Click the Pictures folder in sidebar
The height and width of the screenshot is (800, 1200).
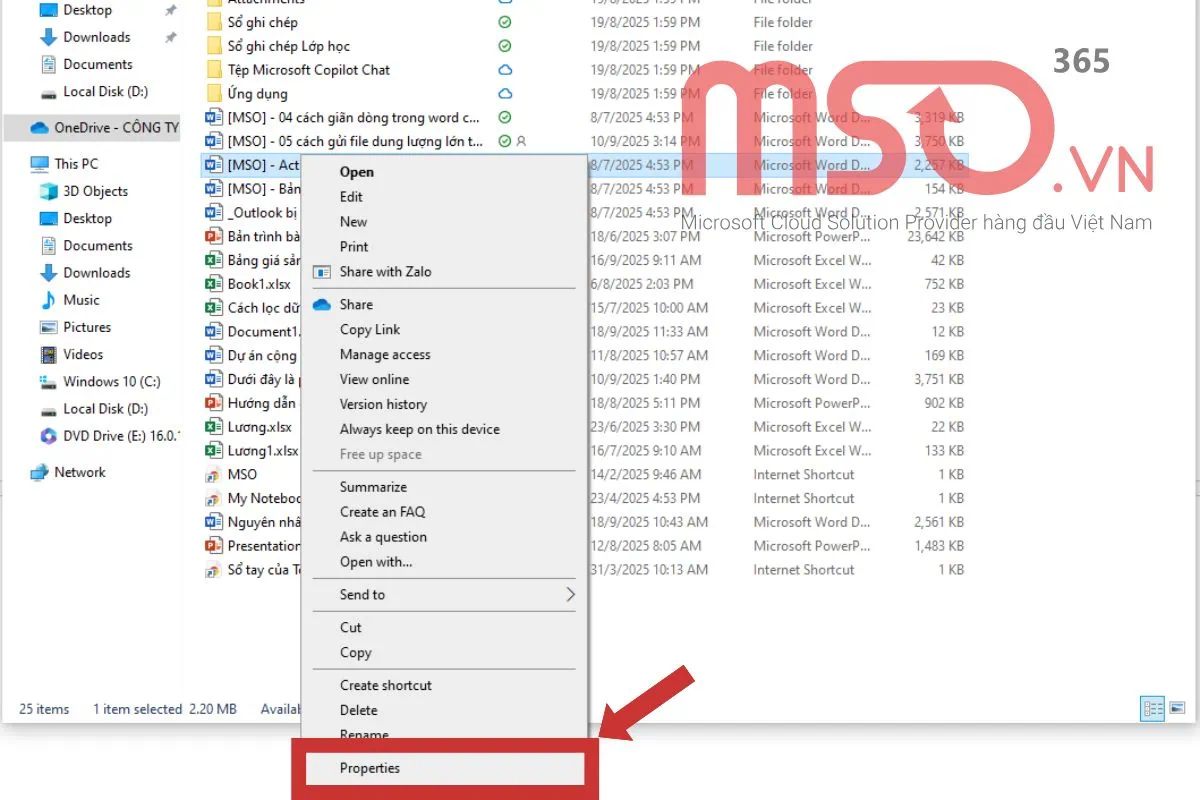coord(86,327)
